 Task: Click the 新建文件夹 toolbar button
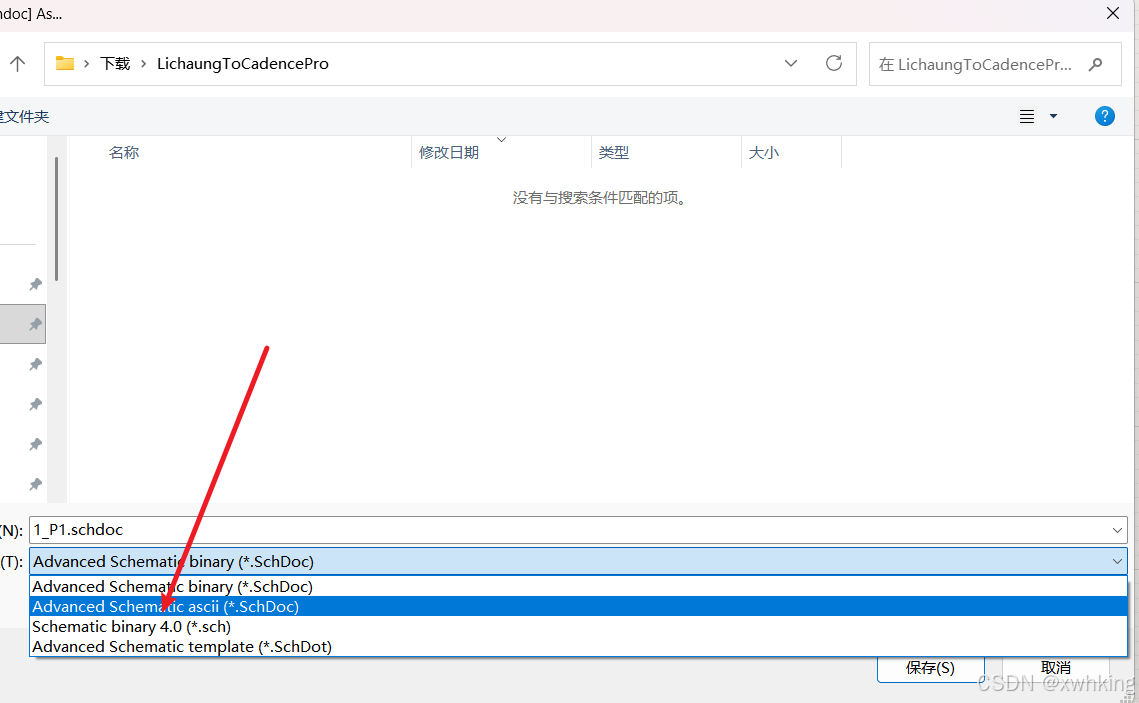point(24,117)
